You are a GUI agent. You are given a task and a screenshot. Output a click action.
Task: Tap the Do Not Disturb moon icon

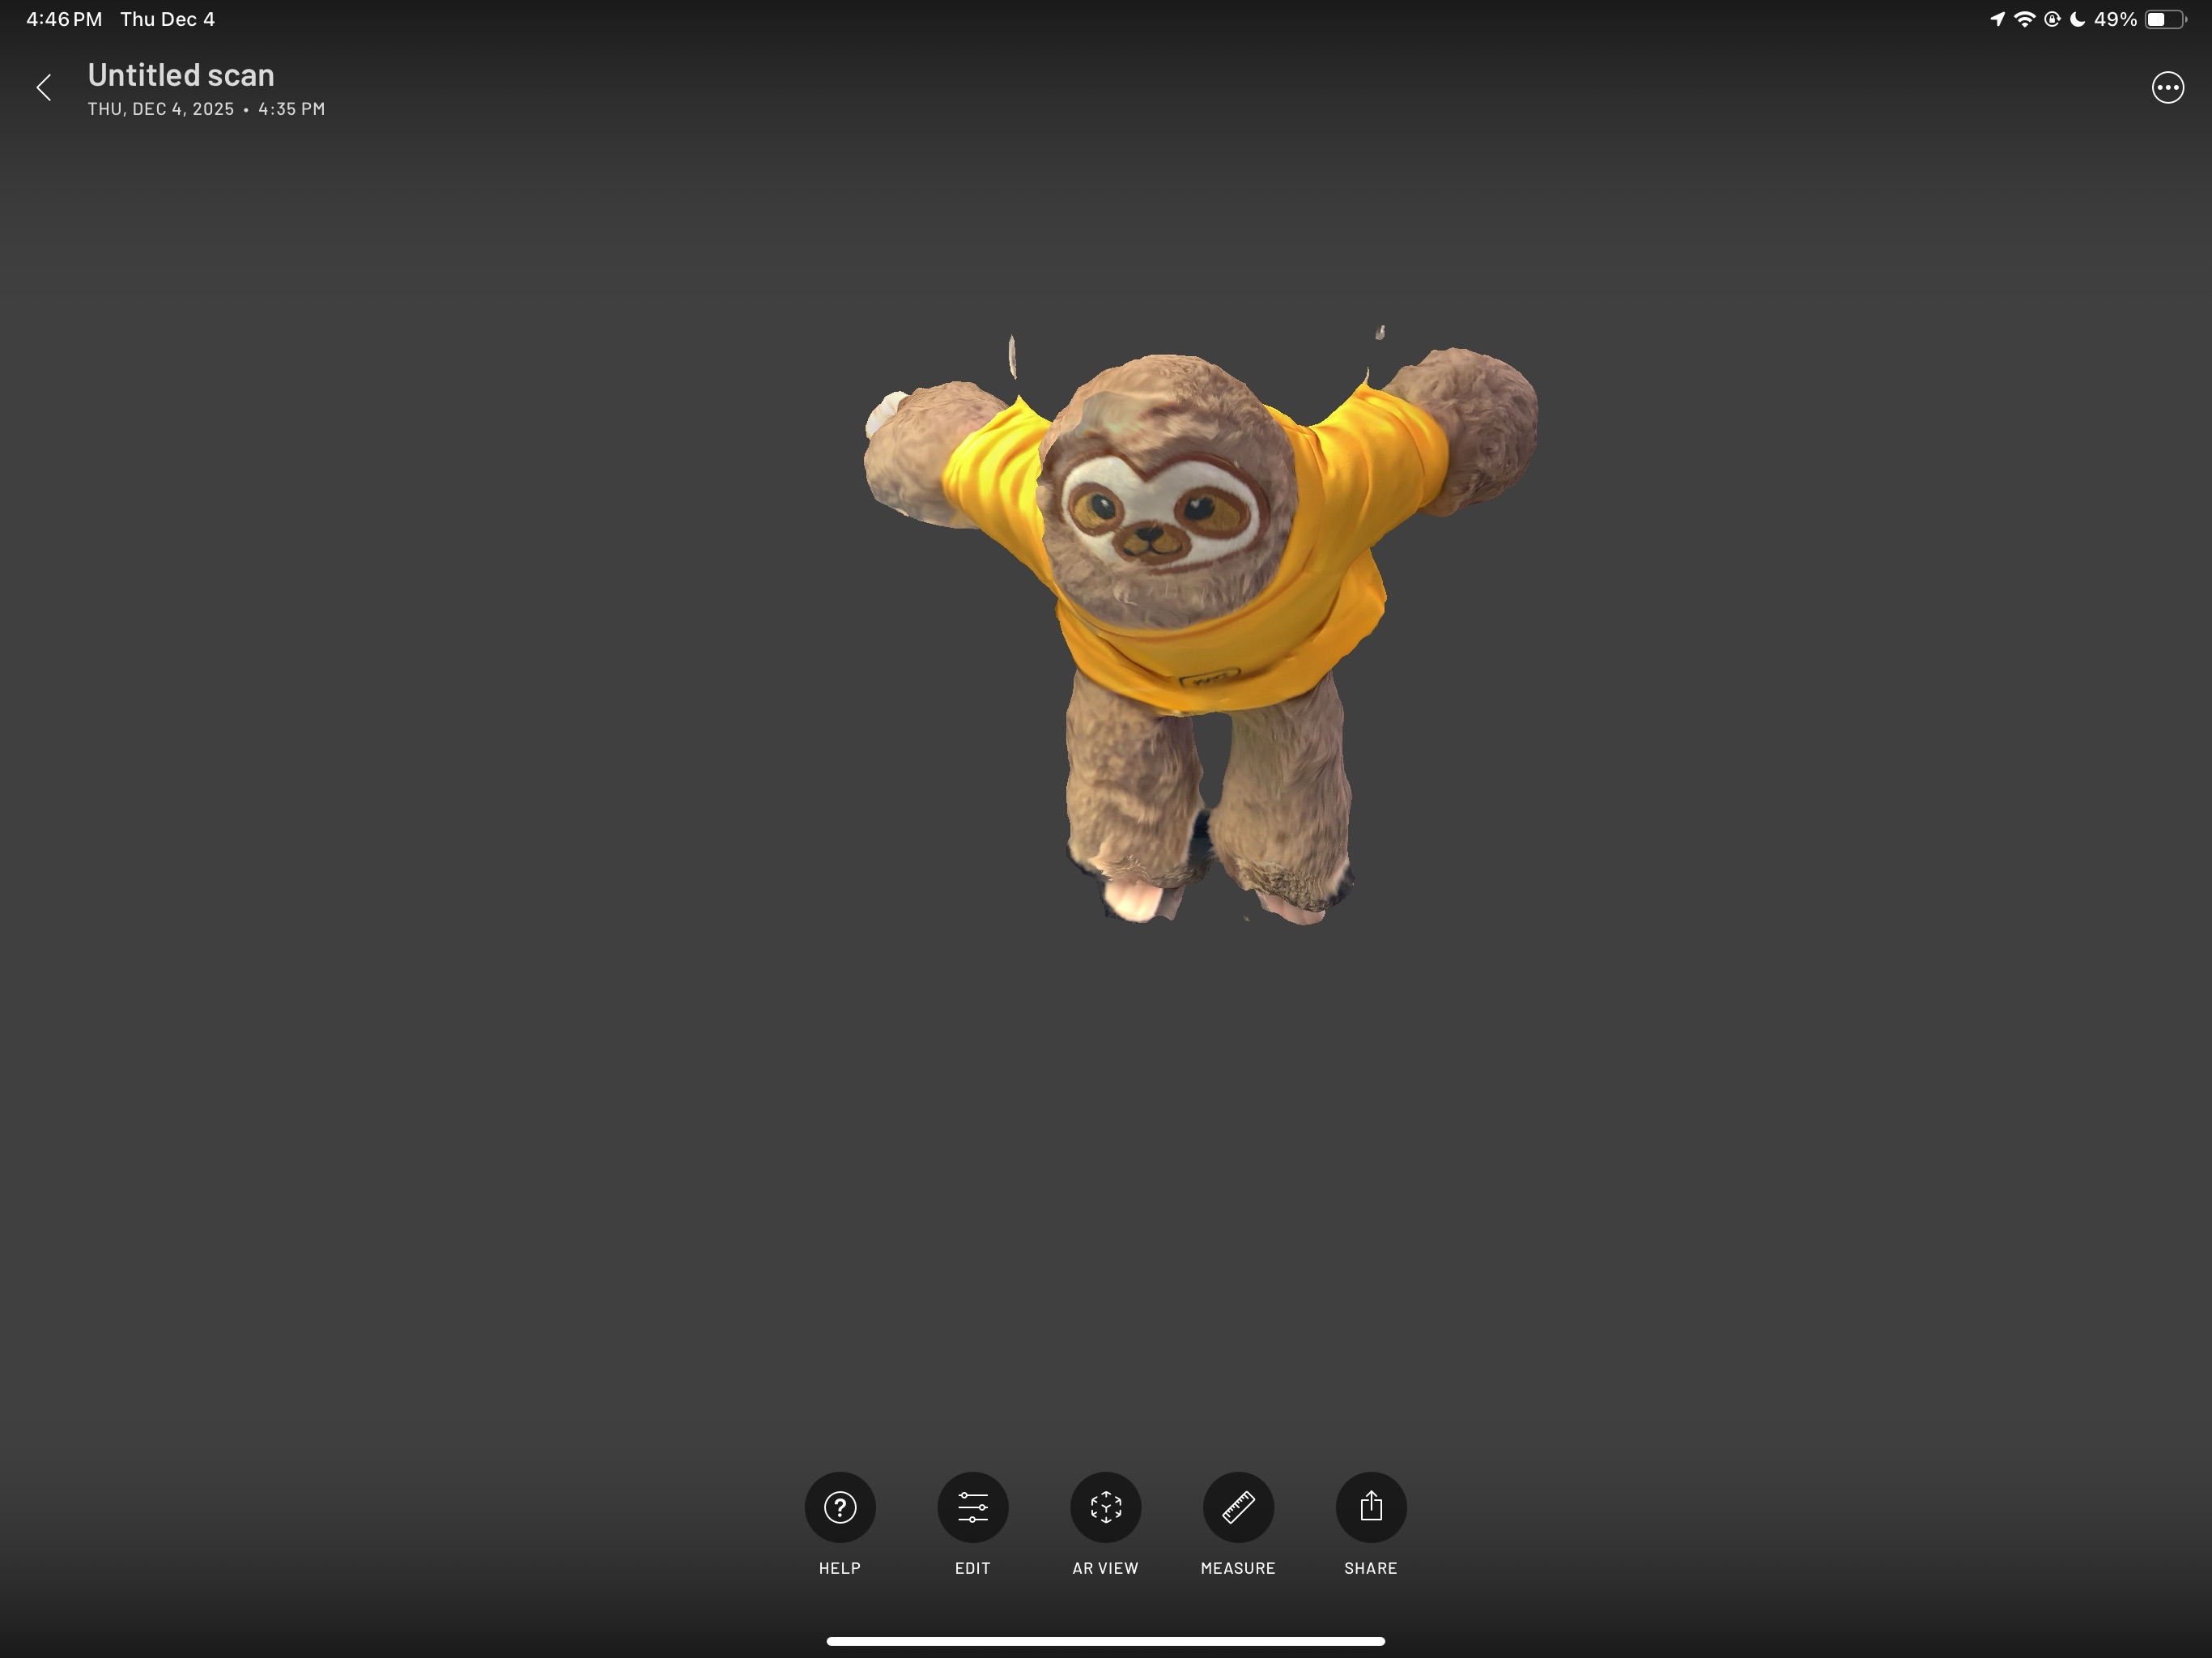pyautogui.click(x=2079, y=18)
